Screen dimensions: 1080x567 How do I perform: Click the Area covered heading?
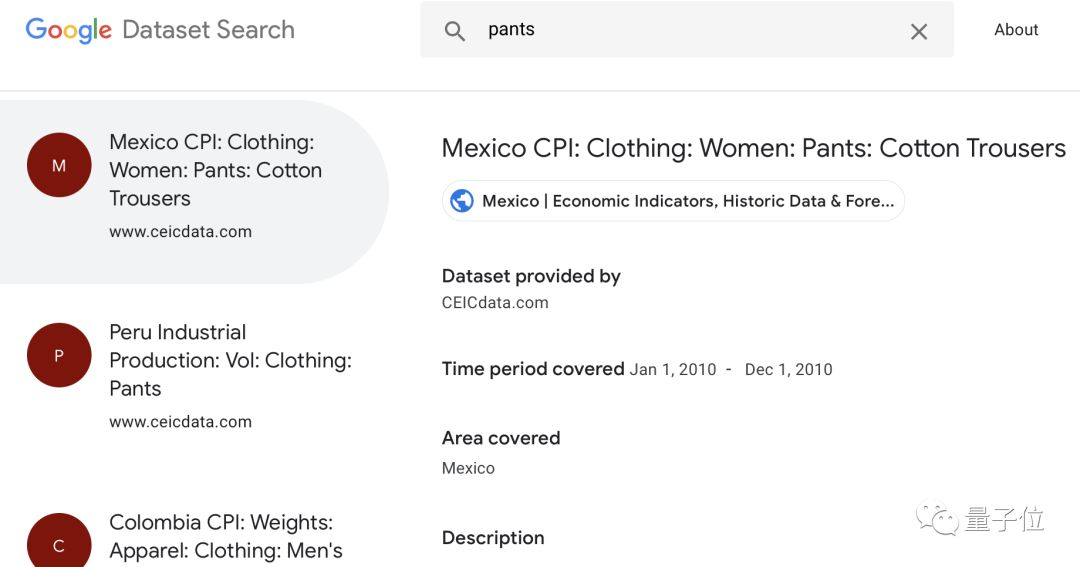501,438
